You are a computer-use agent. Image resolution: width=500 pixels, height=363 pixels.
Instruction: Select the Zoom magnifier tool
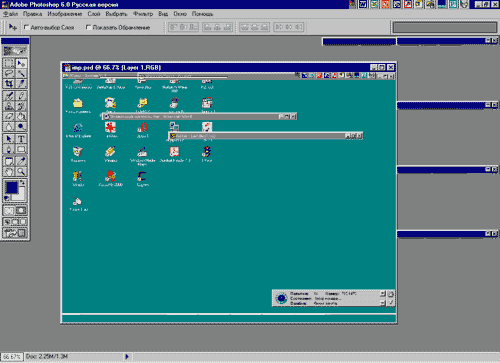click(x=21, y=172)
